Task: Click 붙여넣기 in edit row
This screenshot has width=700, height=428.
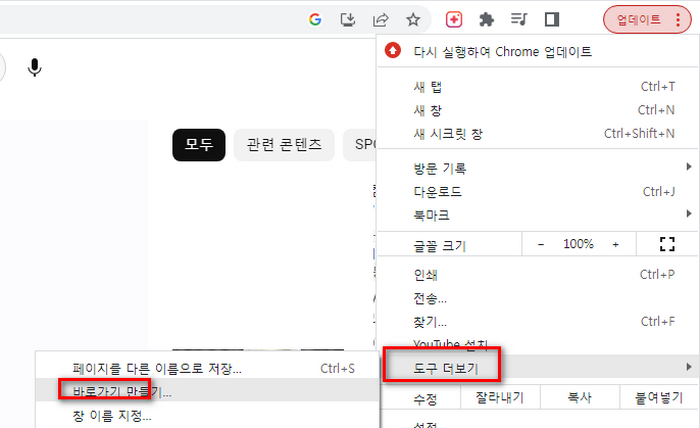Action: coord(659,397)
